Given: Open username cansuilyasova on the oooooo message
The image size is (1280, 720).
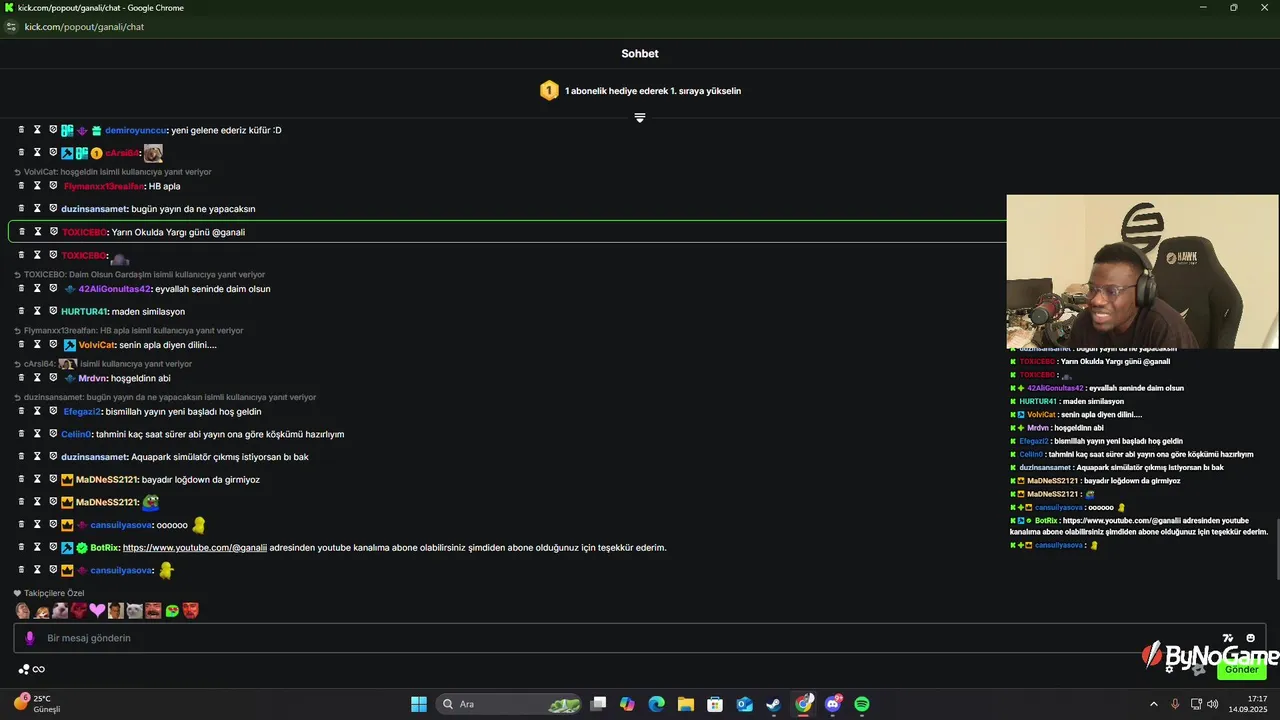Looking at the screenshot, I should click(x=121, y=525).
